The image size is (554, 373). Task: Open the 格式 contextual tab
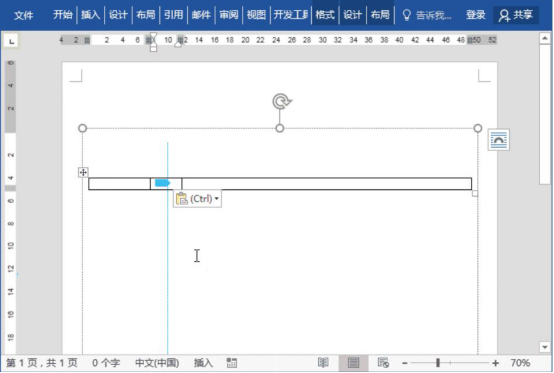(325, 15)
